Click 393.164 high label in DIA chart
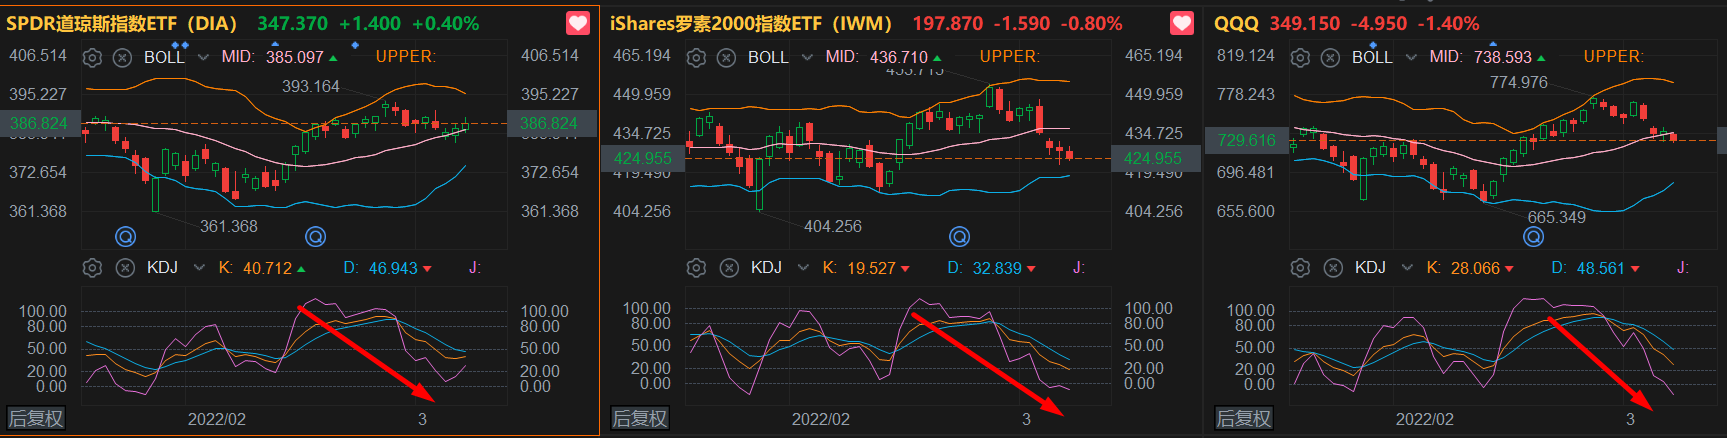 pyautogui.click(x=311, y=86)
